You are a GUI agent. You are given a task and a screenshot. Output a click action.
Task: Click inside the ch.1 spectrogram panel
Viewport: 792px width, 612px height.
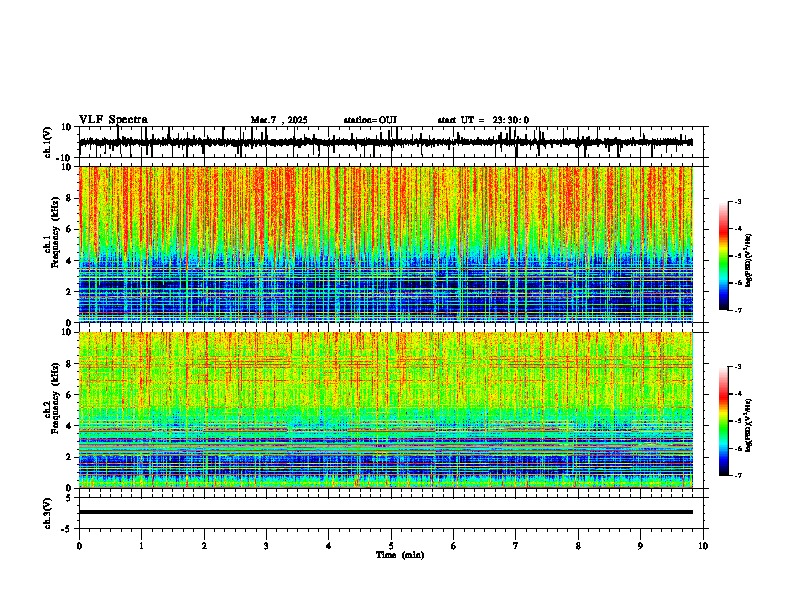[x=386, y=244]
